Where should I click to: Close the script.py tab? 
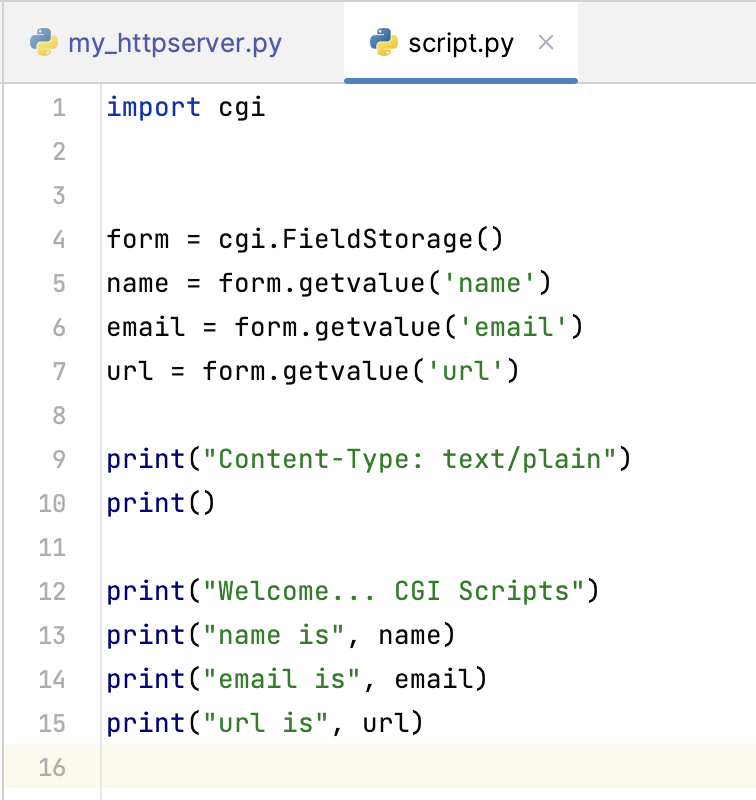click(546, 42)
